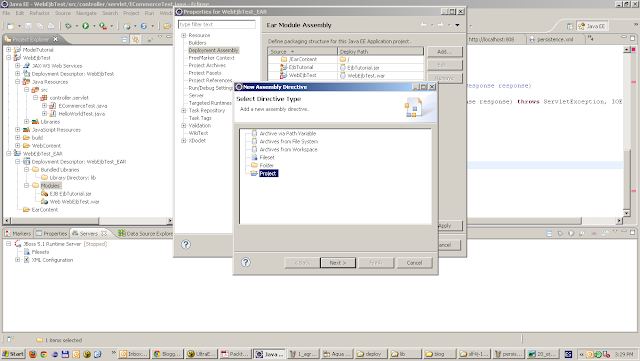640x361 pixels.
Task: Select EJB EjbTutorial.jar module
Action: pyautogui.click(x=70, y=194)
